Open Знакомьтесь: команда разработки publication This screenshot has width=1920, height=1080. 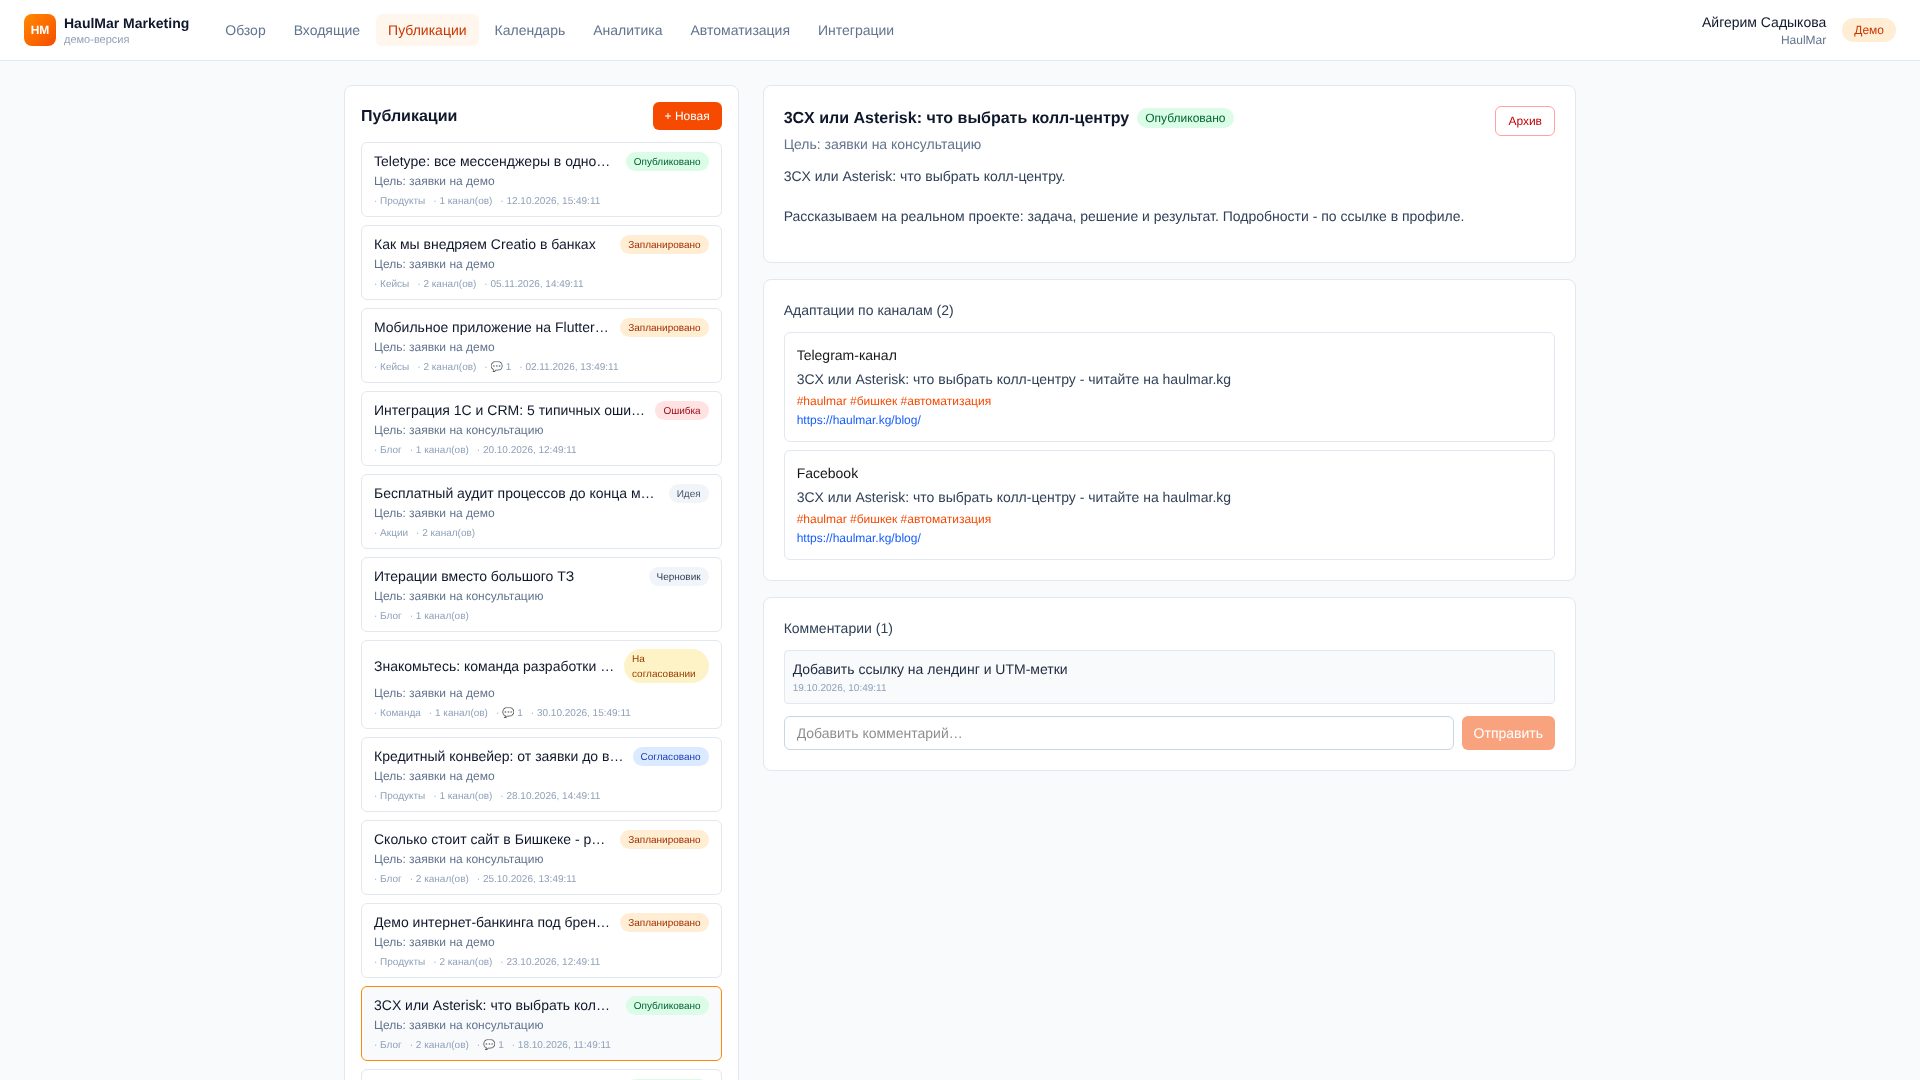(541, 685)
